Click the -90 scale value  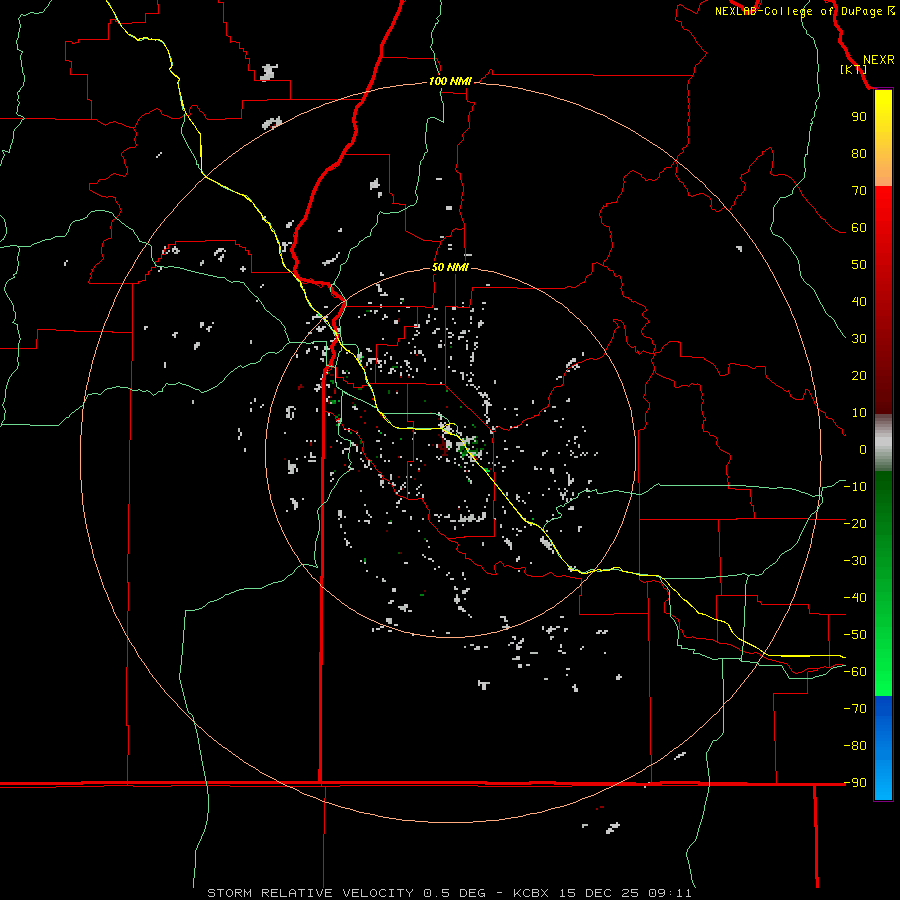855,783
